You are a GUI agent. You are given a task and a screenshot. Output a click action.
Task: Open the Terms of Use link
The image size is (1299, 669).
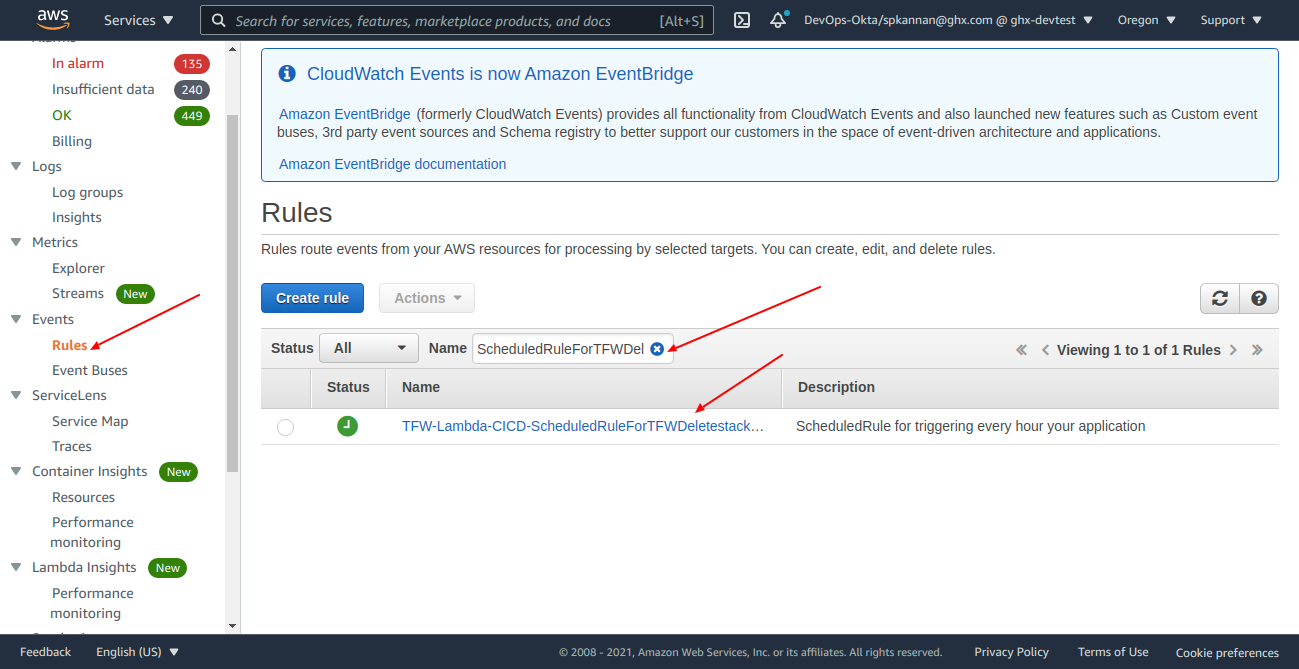coord(1113,652)
